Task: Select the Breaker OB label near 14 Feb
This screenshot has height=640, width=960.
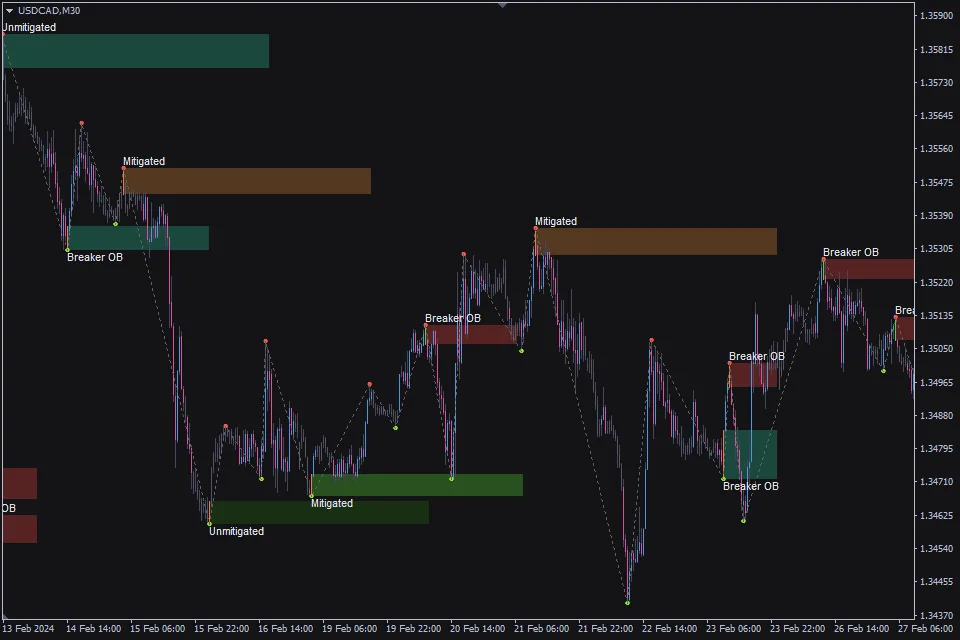Action: tap(95, 257)
